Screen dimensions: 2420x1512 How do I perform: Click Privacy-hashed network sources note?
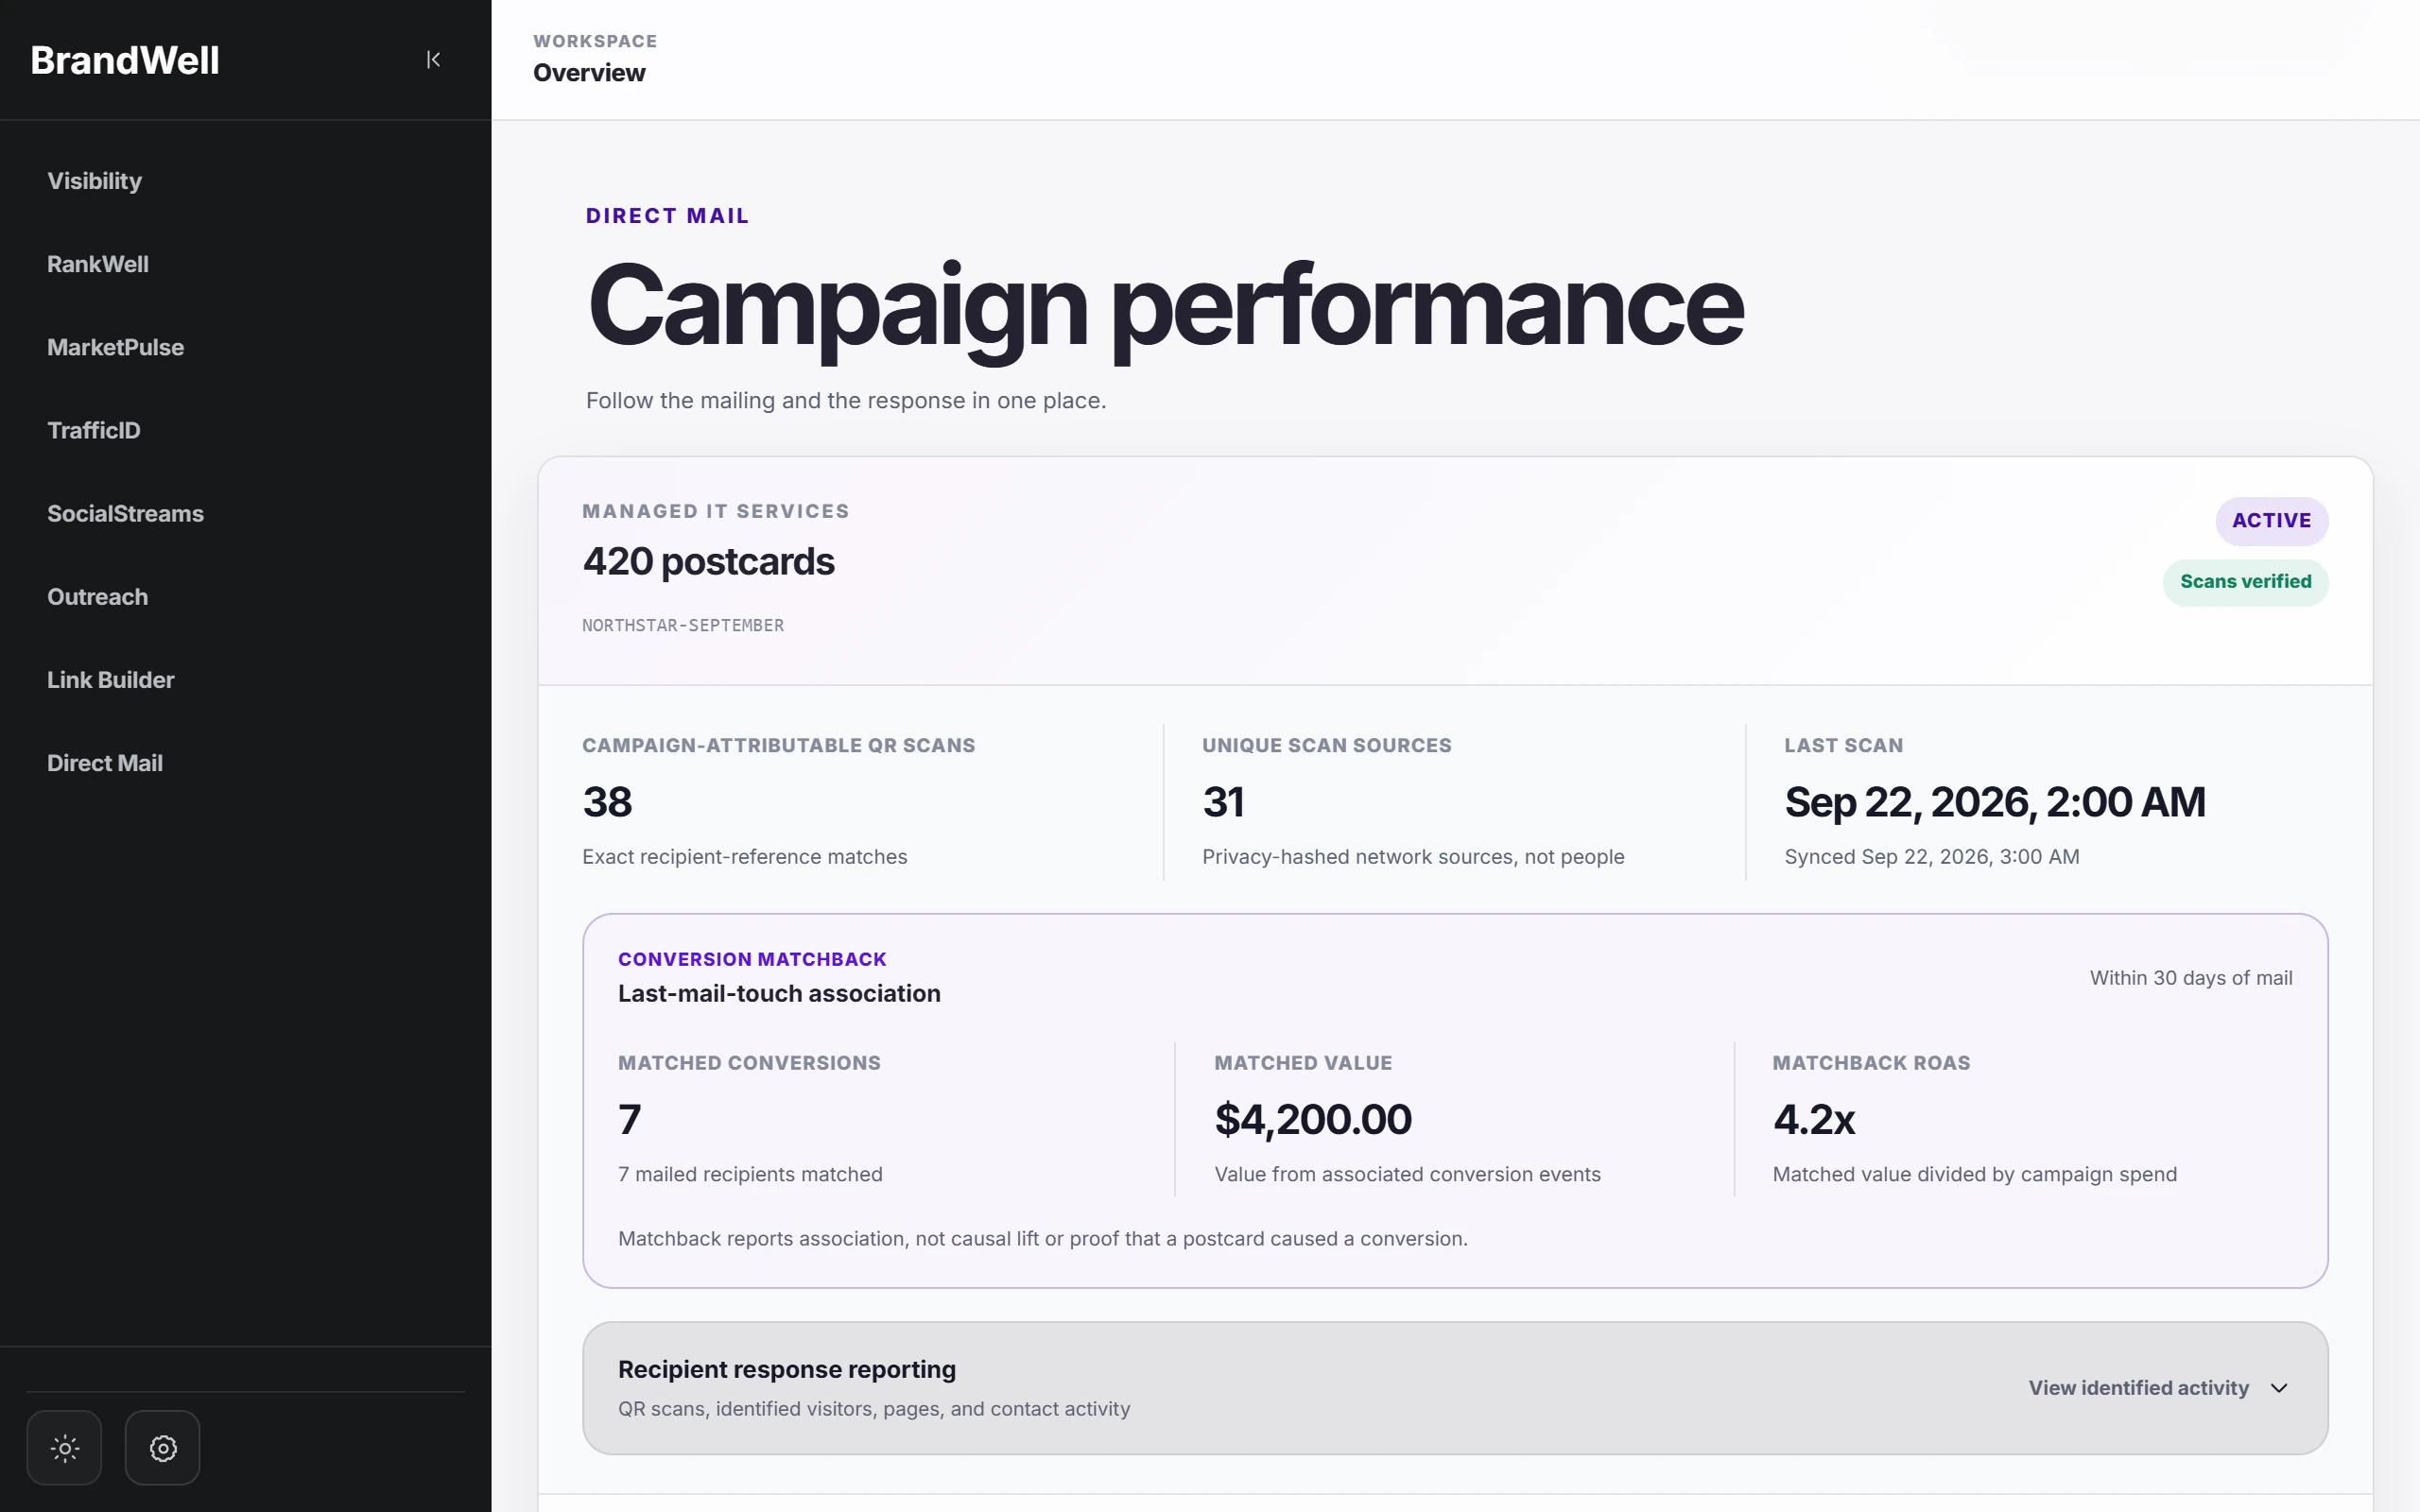(x=1412, y=856)
